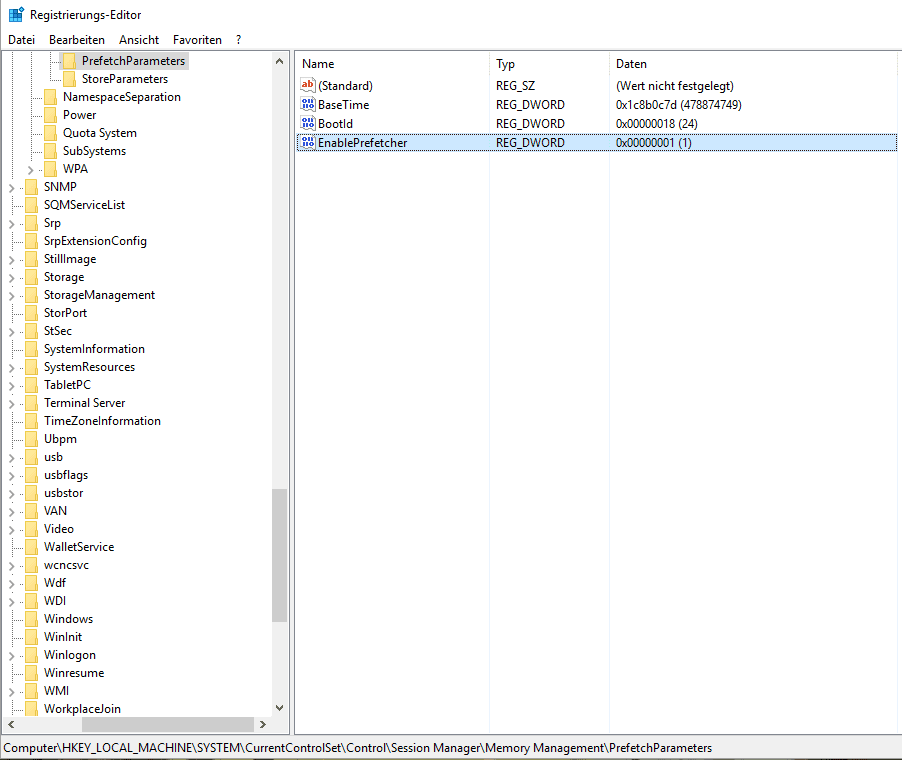The width and height of the screenshot is (902, 760).
Task: Click the NamespaceSeparation folder icon
Action: [x=51, y=97]
